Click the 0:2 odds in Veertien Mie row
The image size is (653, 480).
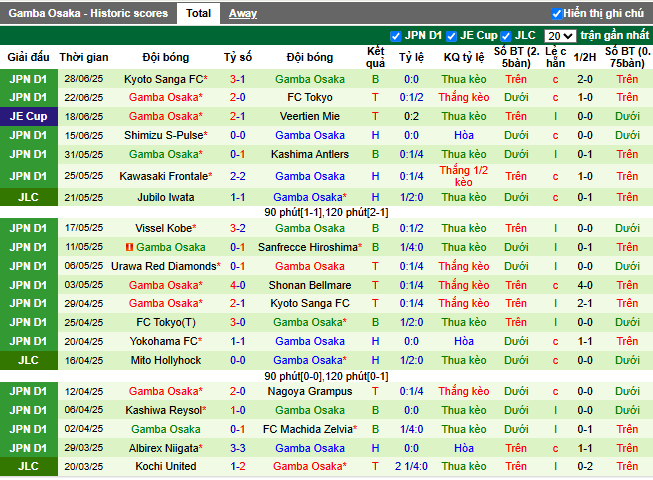411,116
